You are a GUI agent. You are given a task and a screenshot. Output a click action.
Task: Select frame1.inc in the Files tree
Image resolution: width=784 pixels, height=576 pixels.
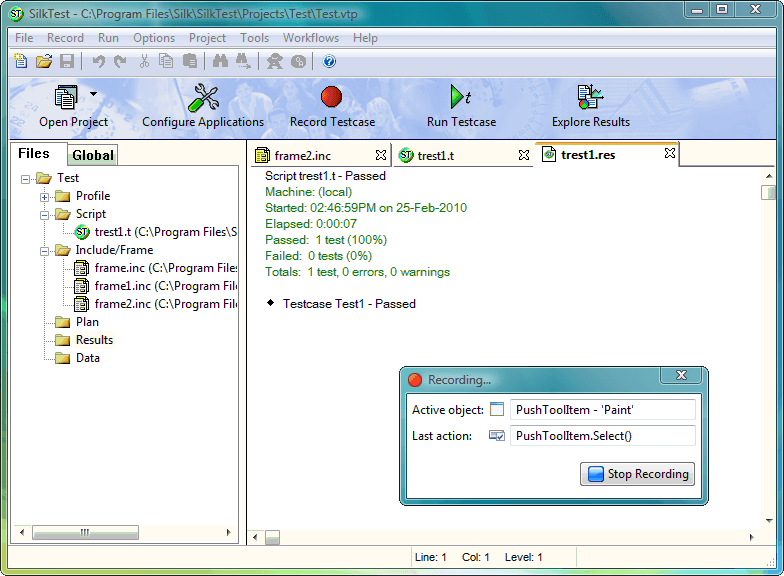[156, 286]
